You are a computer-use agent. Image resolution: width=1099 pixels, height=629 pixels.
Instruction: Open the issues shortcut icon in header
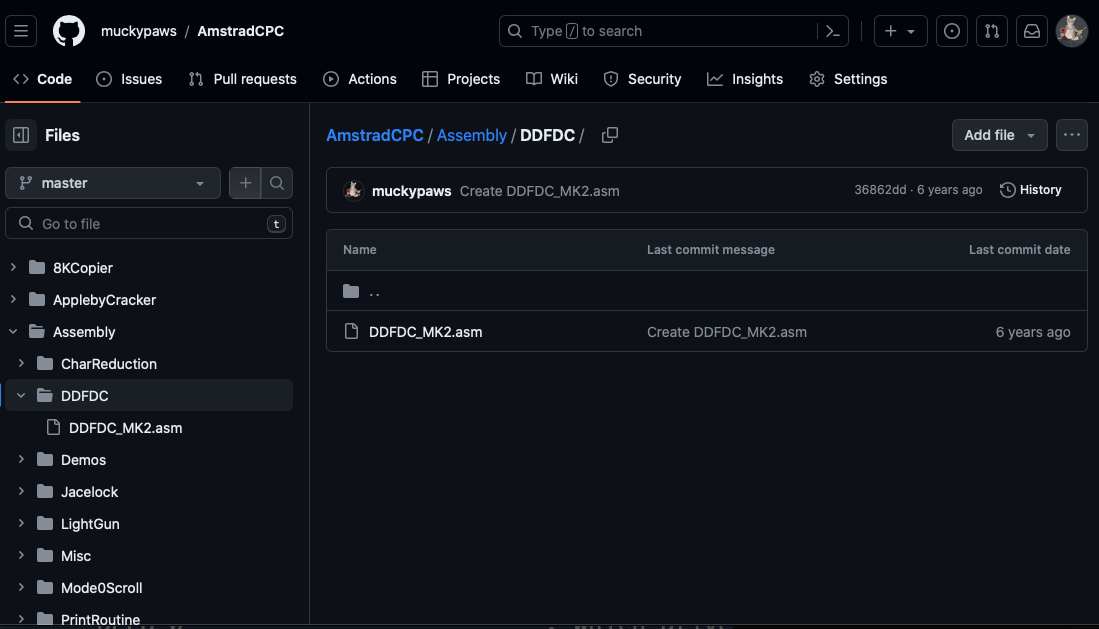pyautogui.click(x=952, y=31)
